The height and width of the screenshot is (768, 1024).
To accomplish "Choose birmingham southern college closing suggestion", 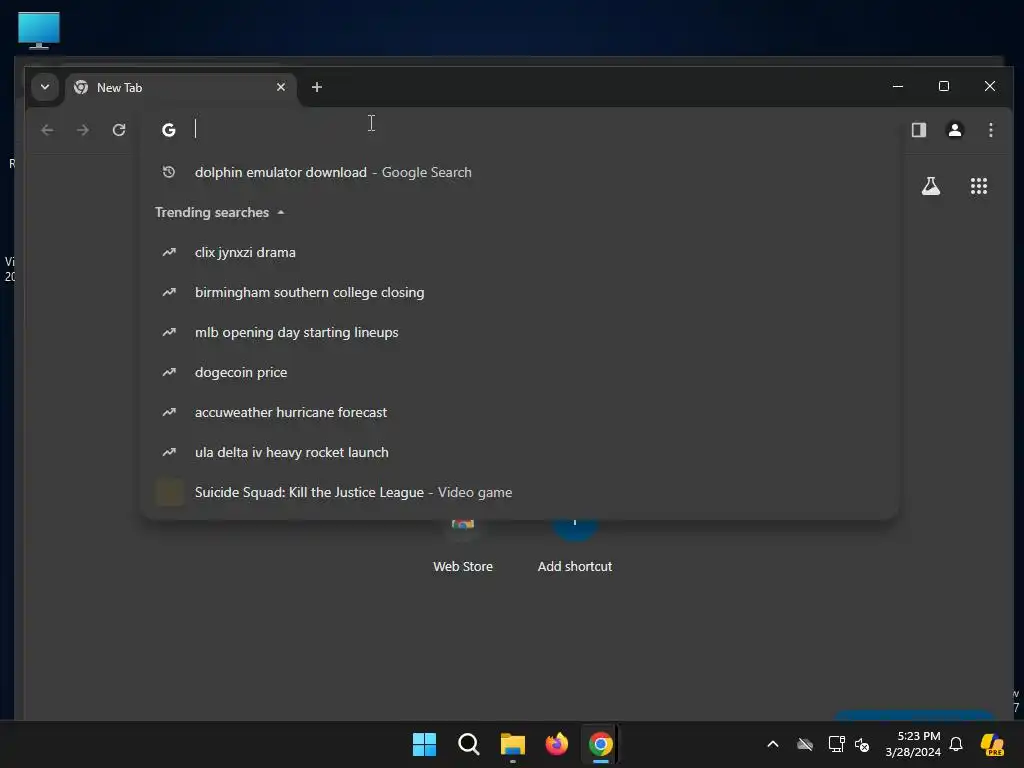I will (x=519, y=293).
